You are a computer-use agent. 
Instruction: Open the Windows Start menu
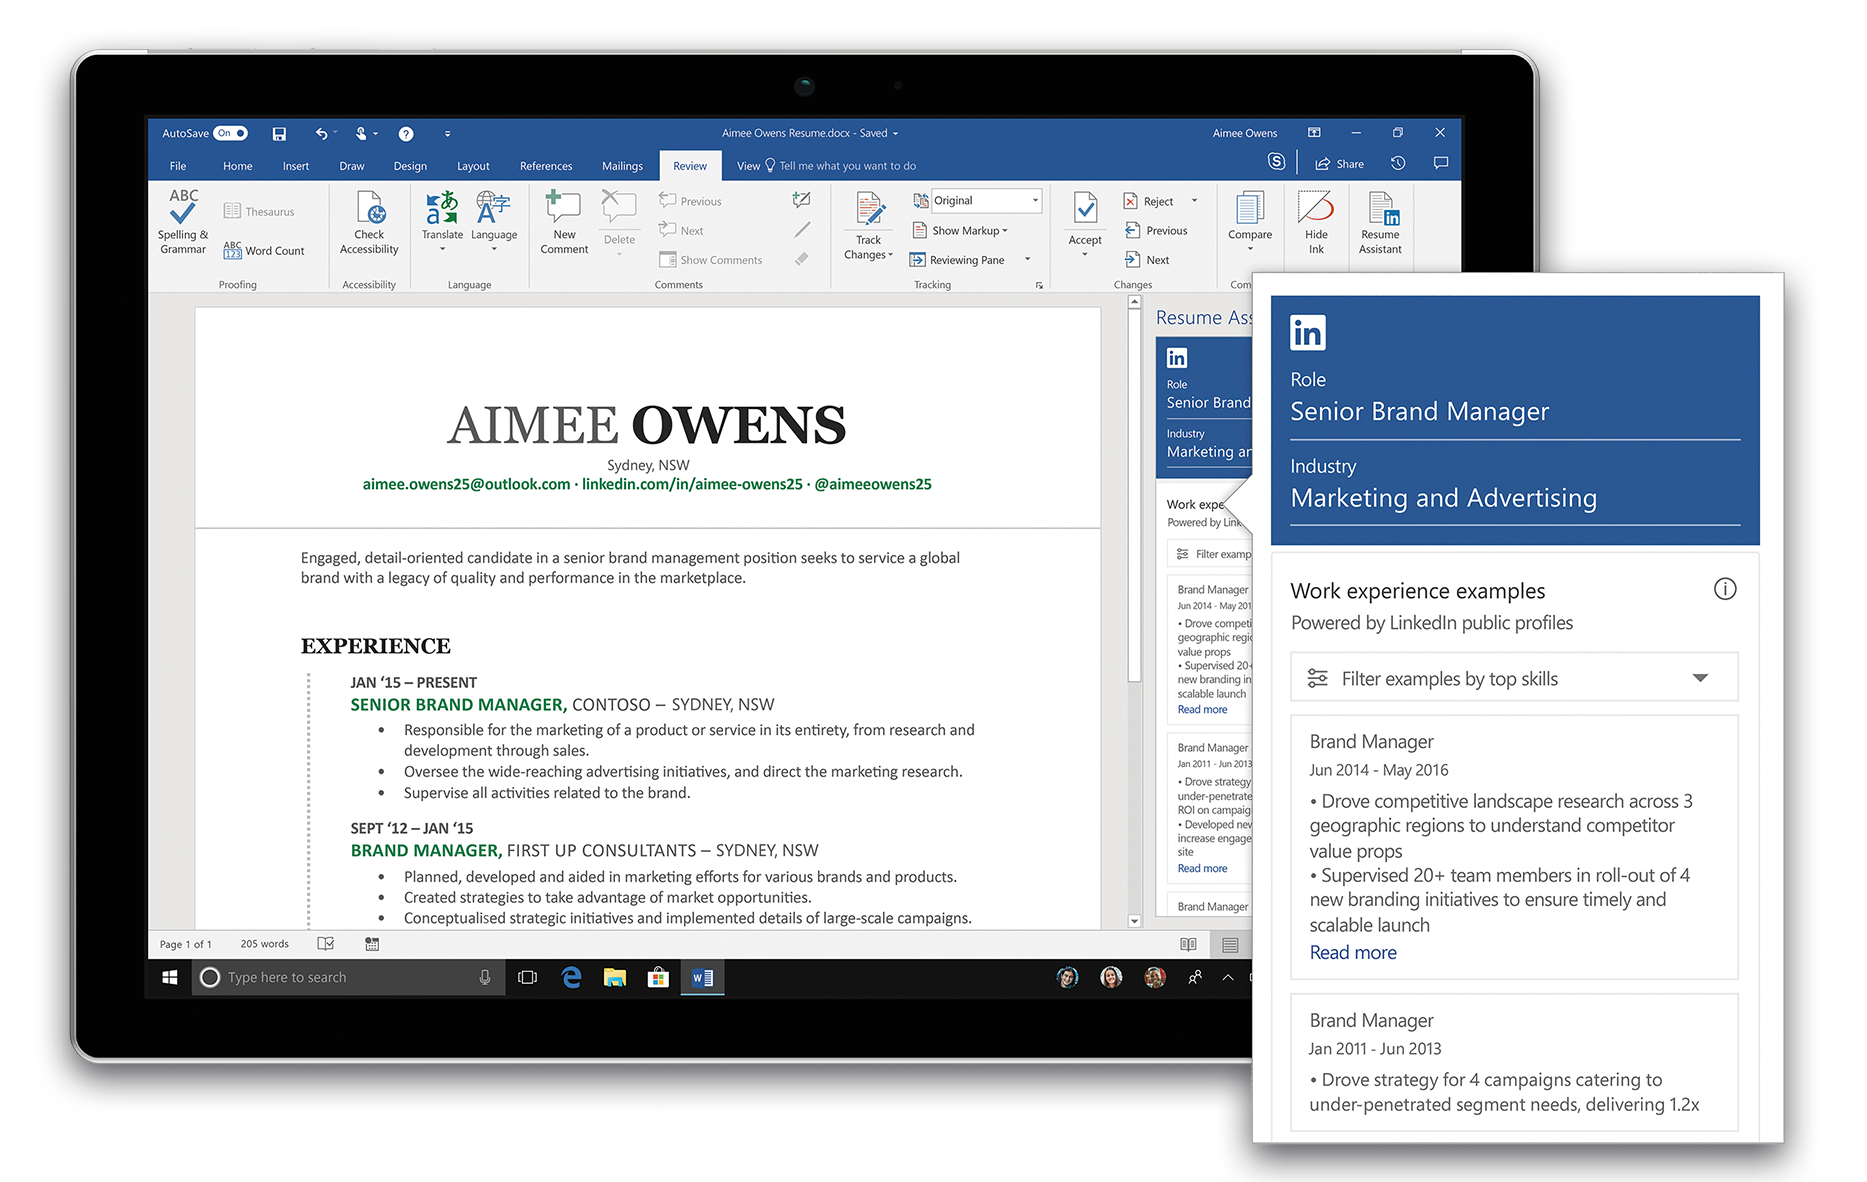point(170,978)
